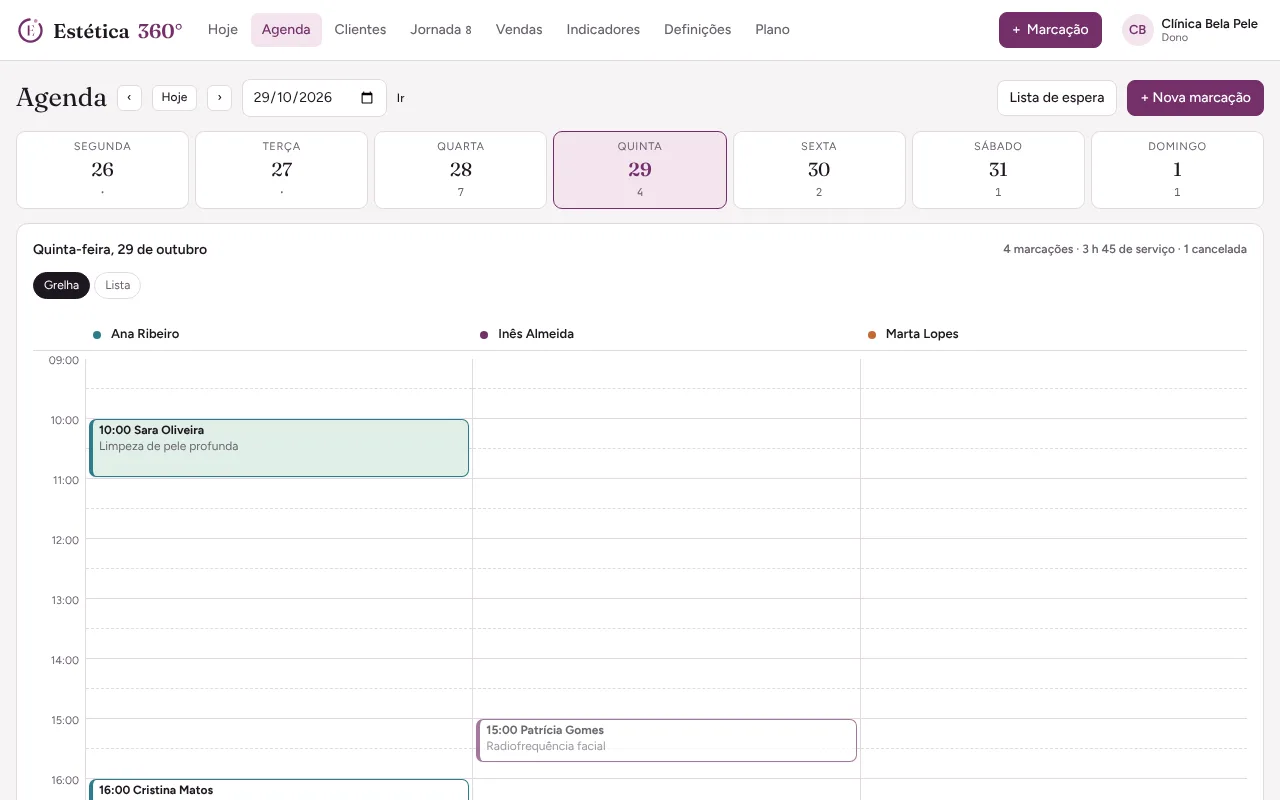Viewport: 1280px width, 800px height.
Task: Click the Agenda nav tab
Action: (x=286, y=30)
